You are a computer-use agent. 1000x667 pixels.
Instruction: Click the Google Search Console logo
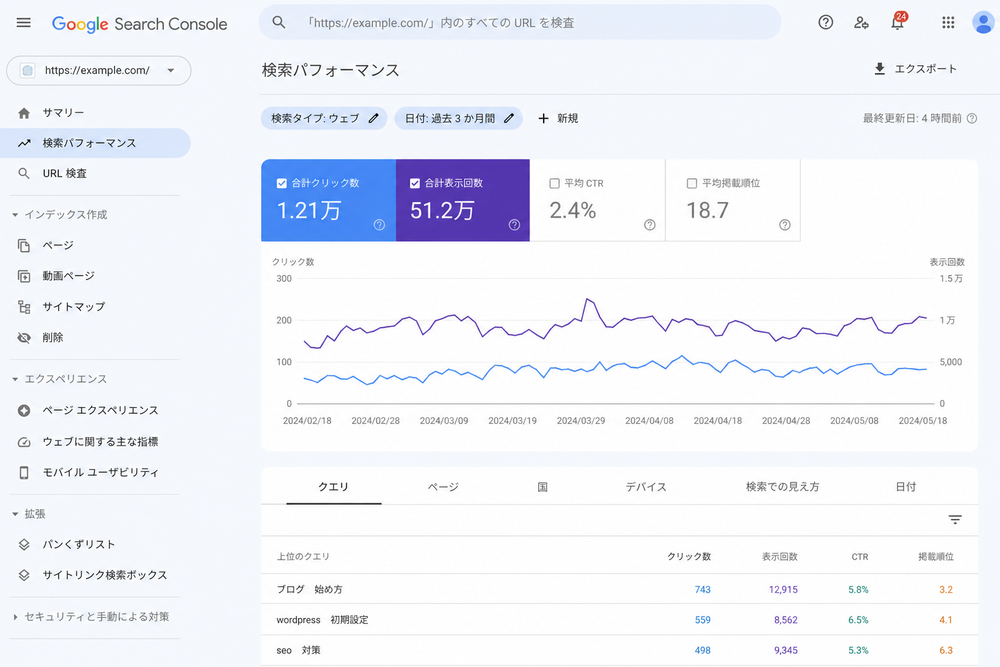[x=139, y=24]
